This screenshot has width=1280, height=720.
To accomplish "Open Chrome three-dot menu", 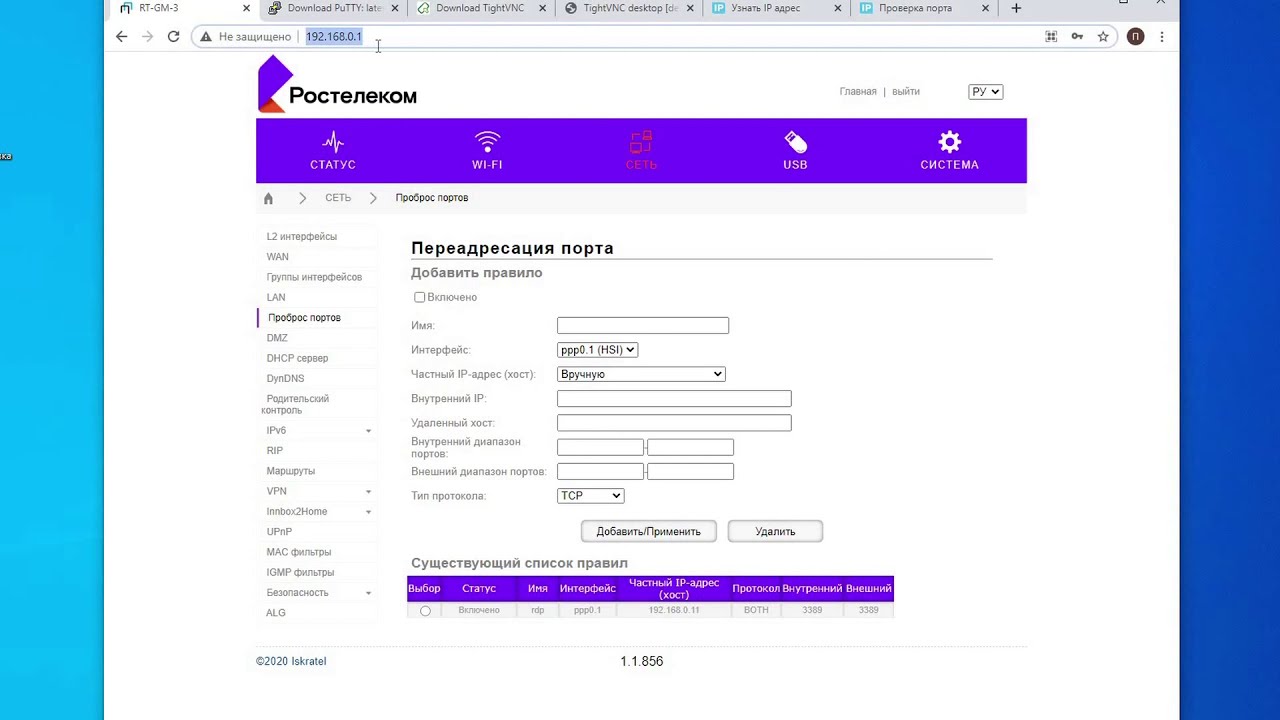I will 1161,36.
